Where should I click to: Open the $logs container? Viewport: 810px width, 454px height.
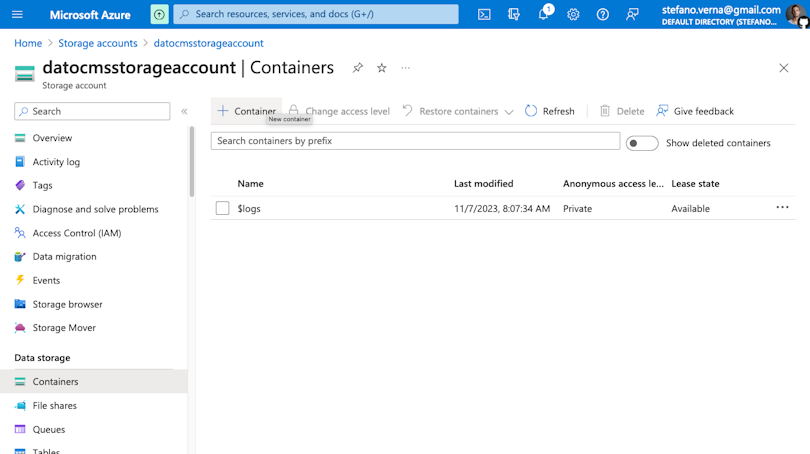click(249, 209)
